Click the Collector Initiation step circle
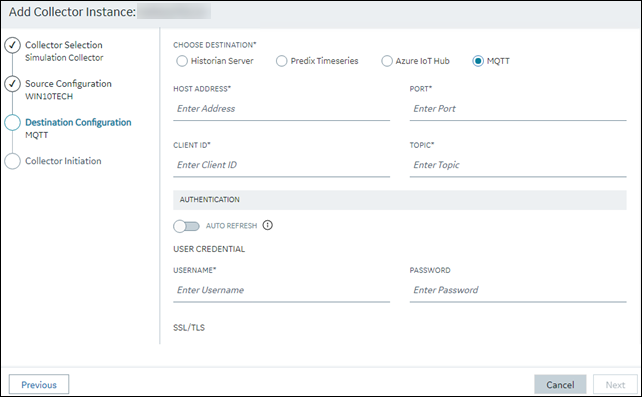Screen dimensions: 642x397 pos(12,161)
